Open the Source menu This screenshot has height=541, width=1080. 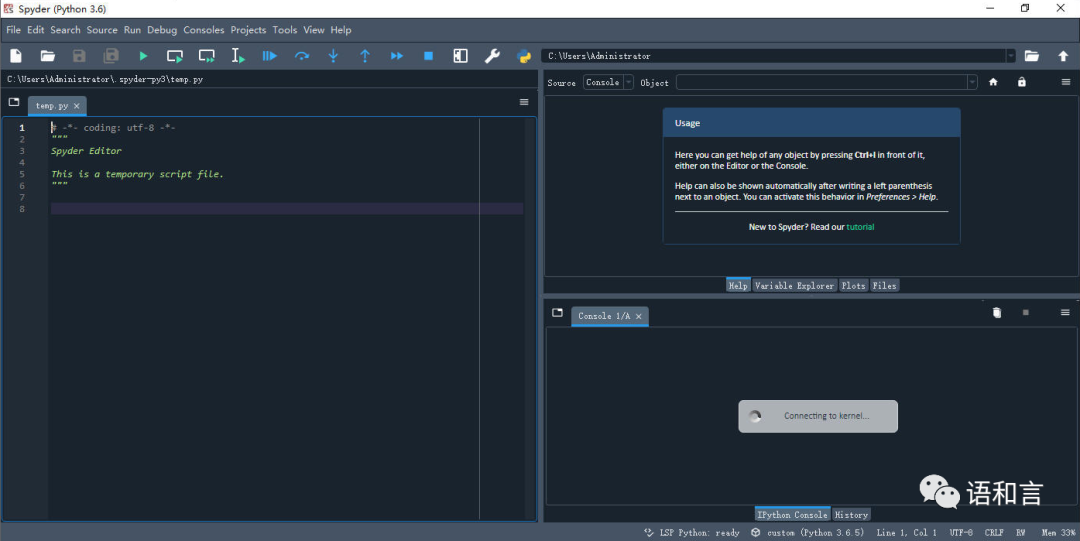click(102, 30)
